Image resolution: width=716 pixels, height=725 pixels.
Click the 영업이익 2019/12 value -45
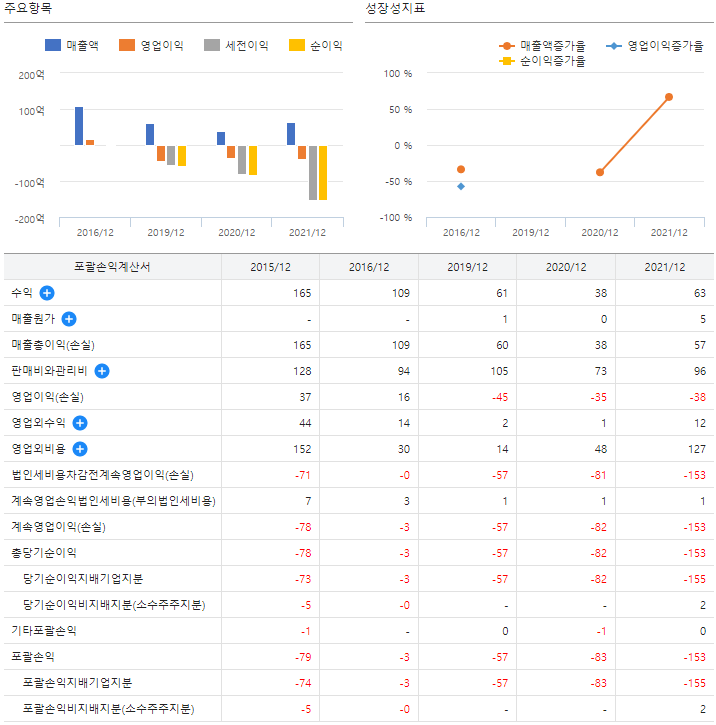point(500,397)
